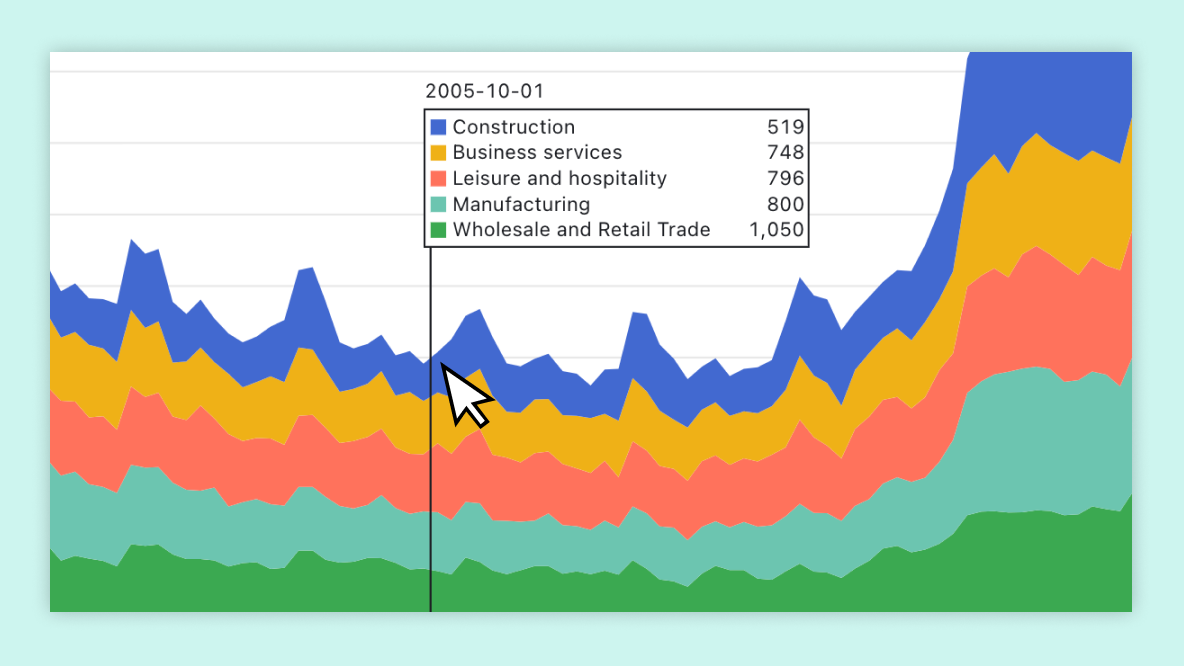Click the red Leisure and hospitality legend swatch
This screenshot has height=666, width=1184.
coord(437,178)
